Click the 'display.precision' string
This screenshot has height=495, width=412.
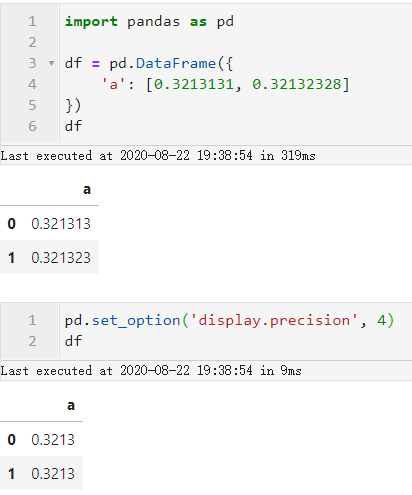(x=274, y=320)
